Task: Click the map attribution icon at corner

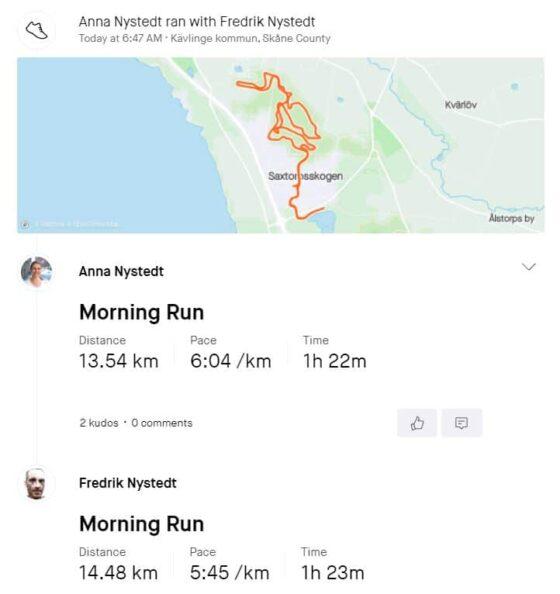Action: tap(25, 224)
